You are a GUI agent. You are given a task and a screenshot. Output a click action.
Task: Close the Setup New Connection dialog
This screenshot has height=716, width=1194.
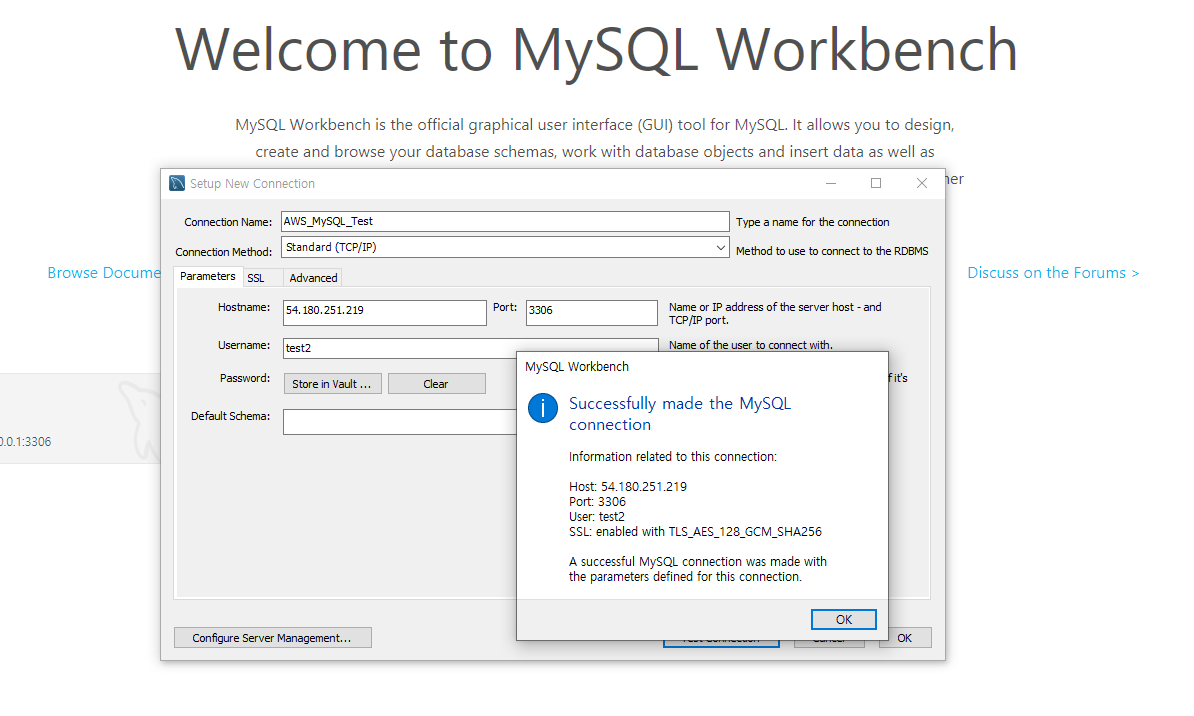pyautogui.click(x=921, y=184)
